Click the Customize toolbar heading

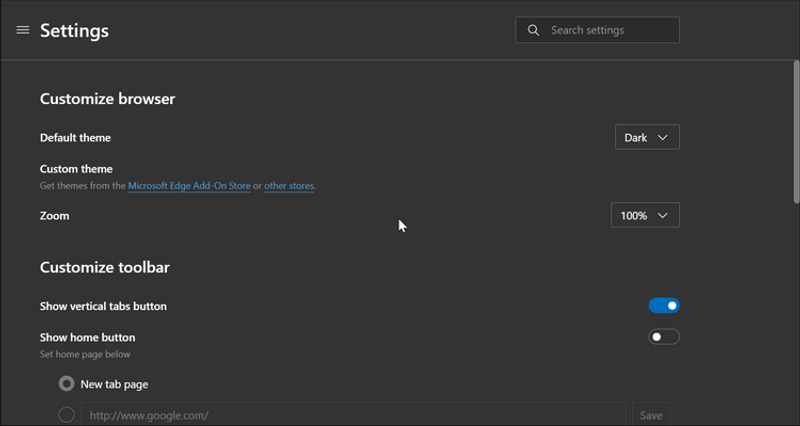(x=105, y=267)
